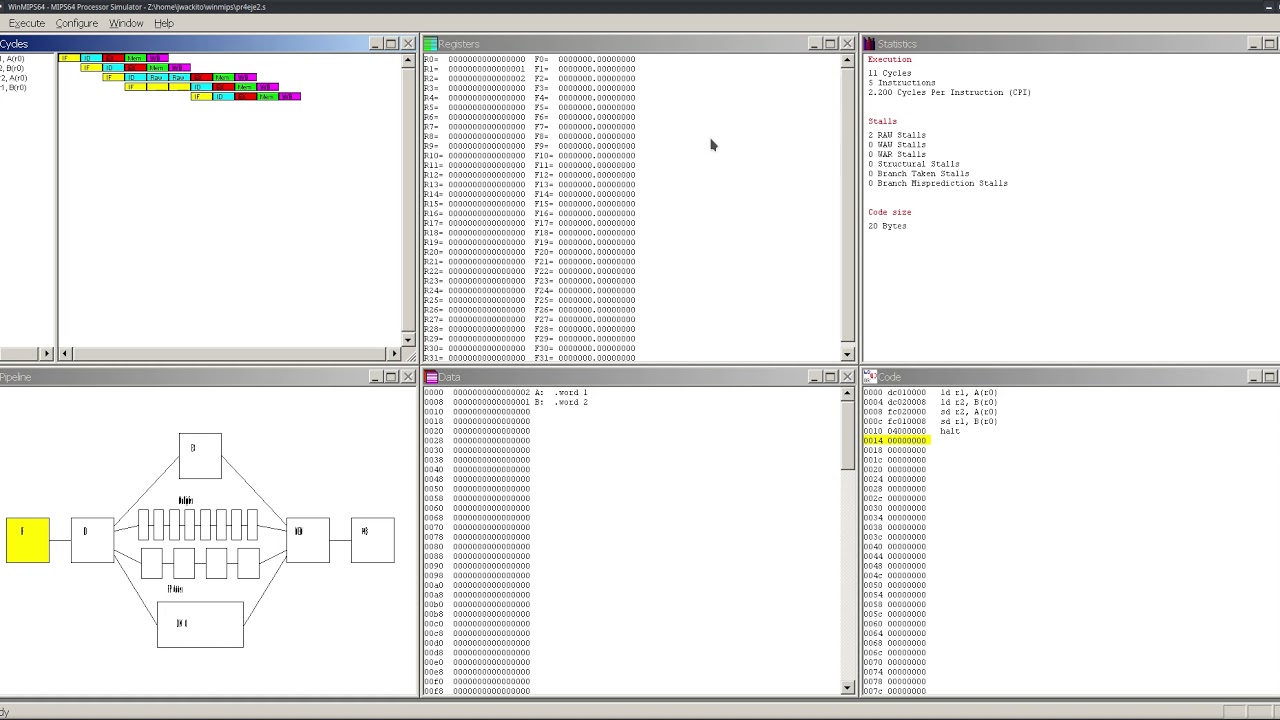Click first instruction row 'A(r0)' in Cycles list
The height and width of the screenshot is (720, 1280).
click(13, 59)
